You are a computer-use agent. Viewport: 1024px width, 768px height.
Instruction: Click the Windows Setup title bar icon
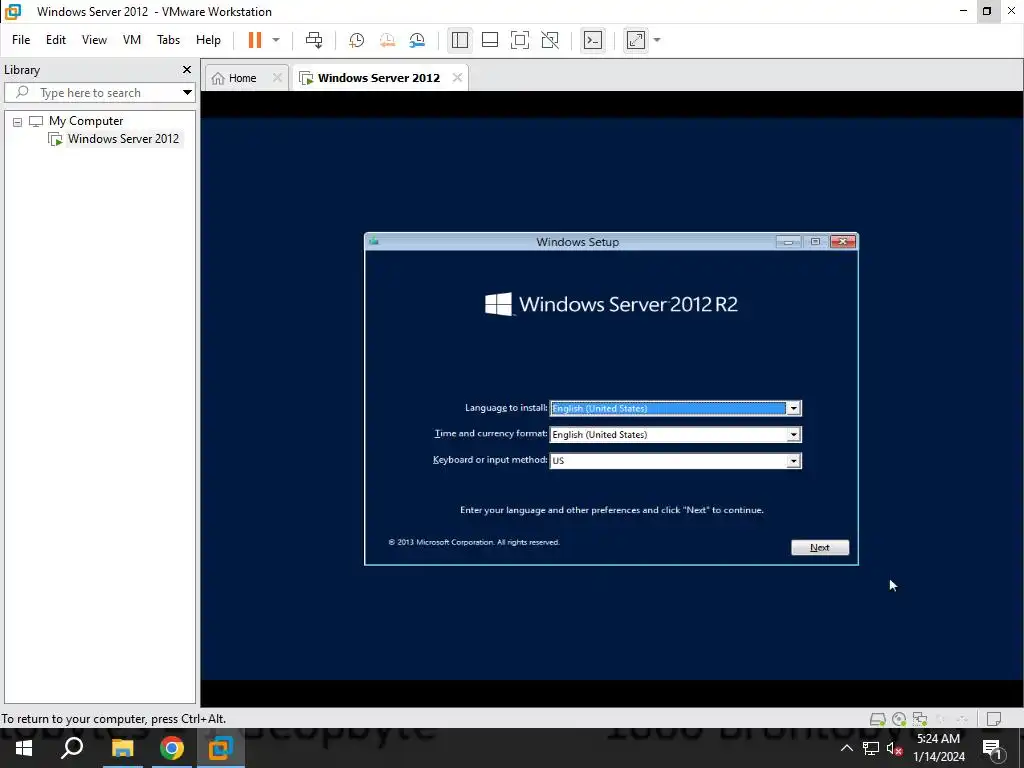tap(374, 241)
